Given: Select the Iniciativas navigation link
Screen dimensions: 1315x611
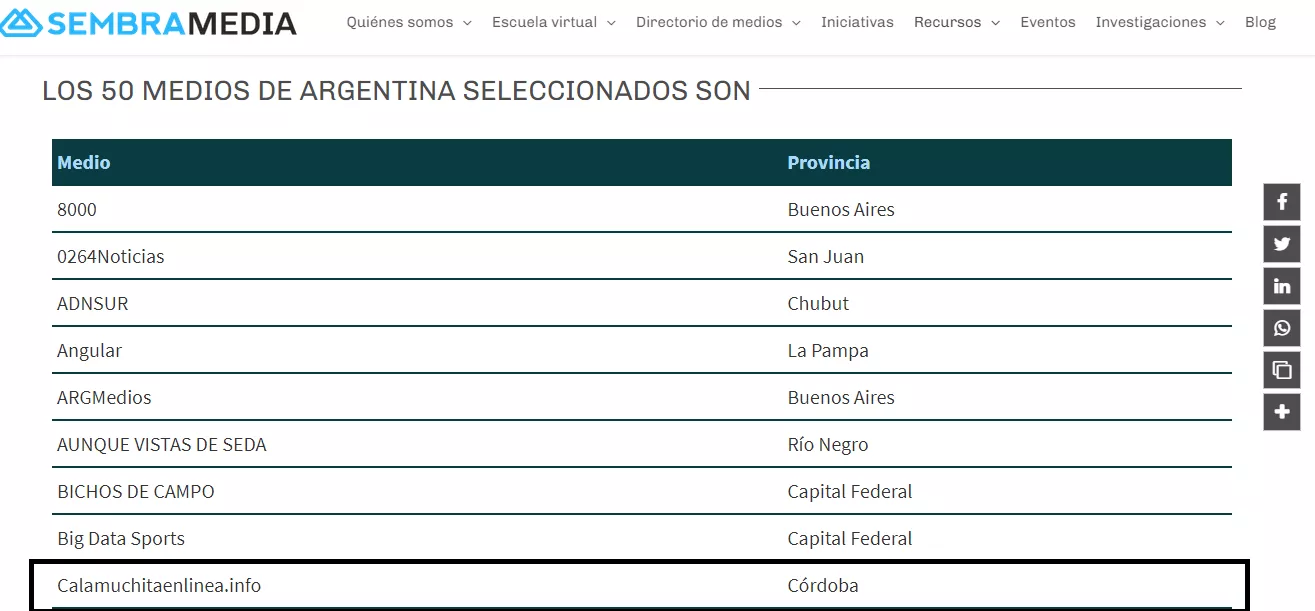Looking at the screenshot, I should pyautogui.click(x=857, y=21).
